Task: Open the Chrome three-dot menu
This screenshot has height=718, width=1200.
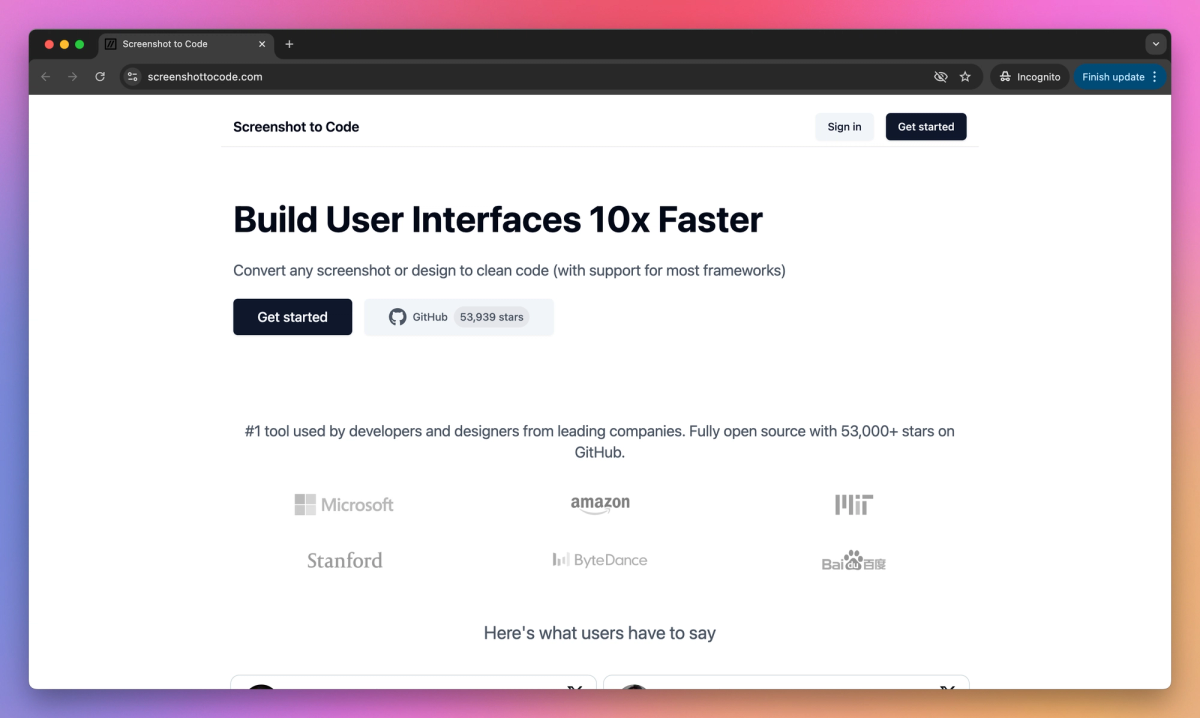Action: 1155,77
